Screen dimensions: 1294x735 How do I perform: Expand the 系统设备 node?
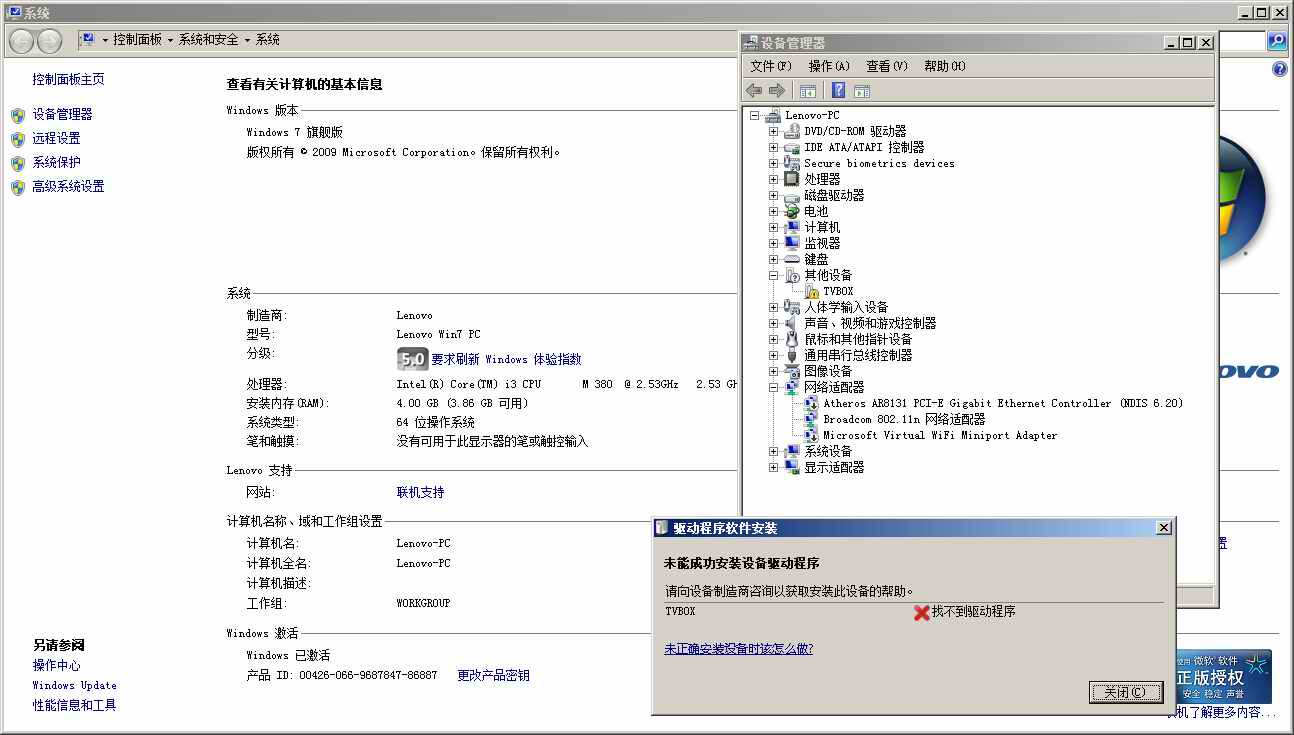pos(773,451)
